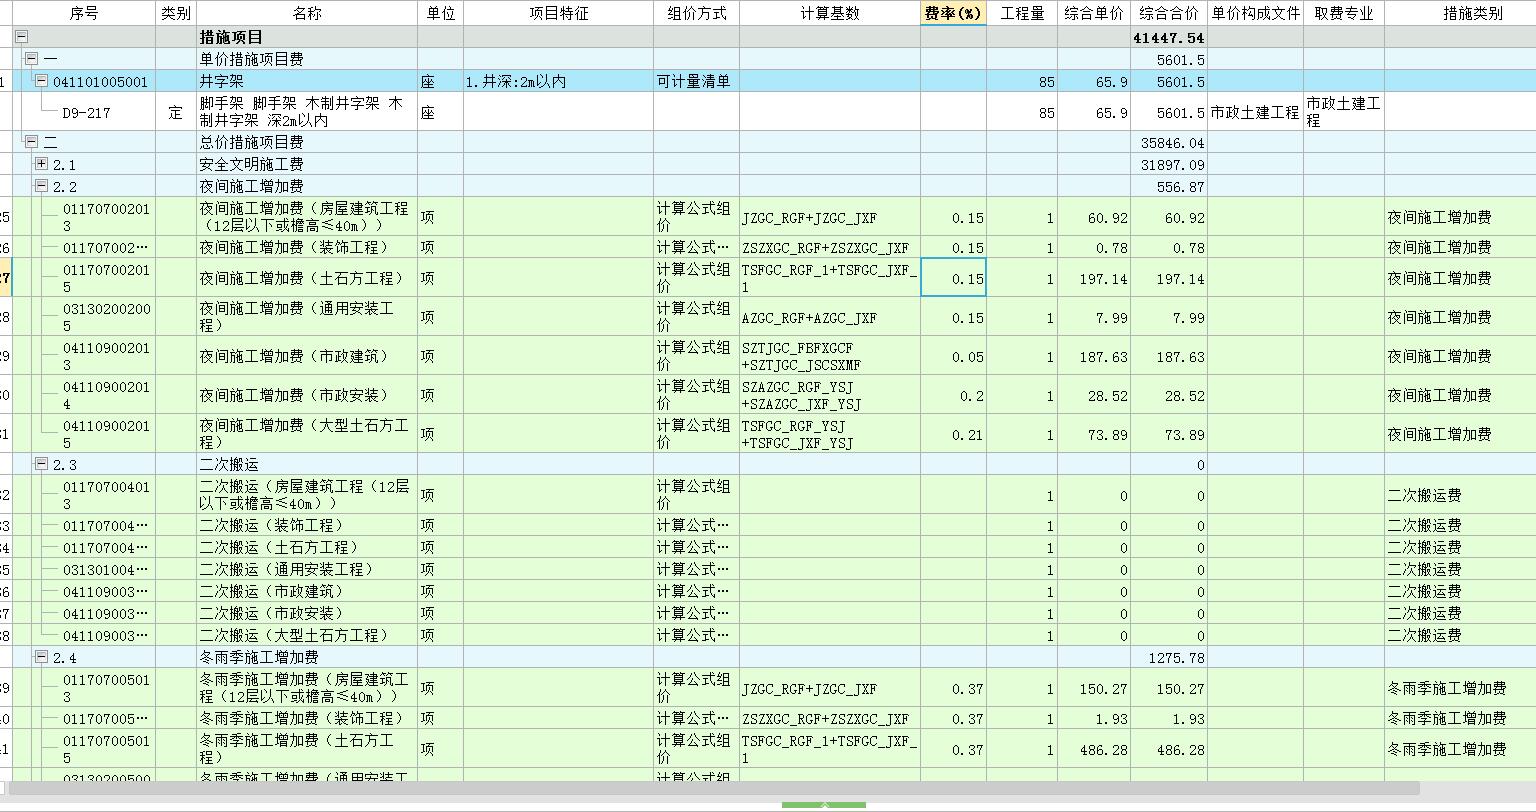Click the 取费专业 column header
Screen dimensions: 1536x812
pyautogui.click(x=1343, y=13)
